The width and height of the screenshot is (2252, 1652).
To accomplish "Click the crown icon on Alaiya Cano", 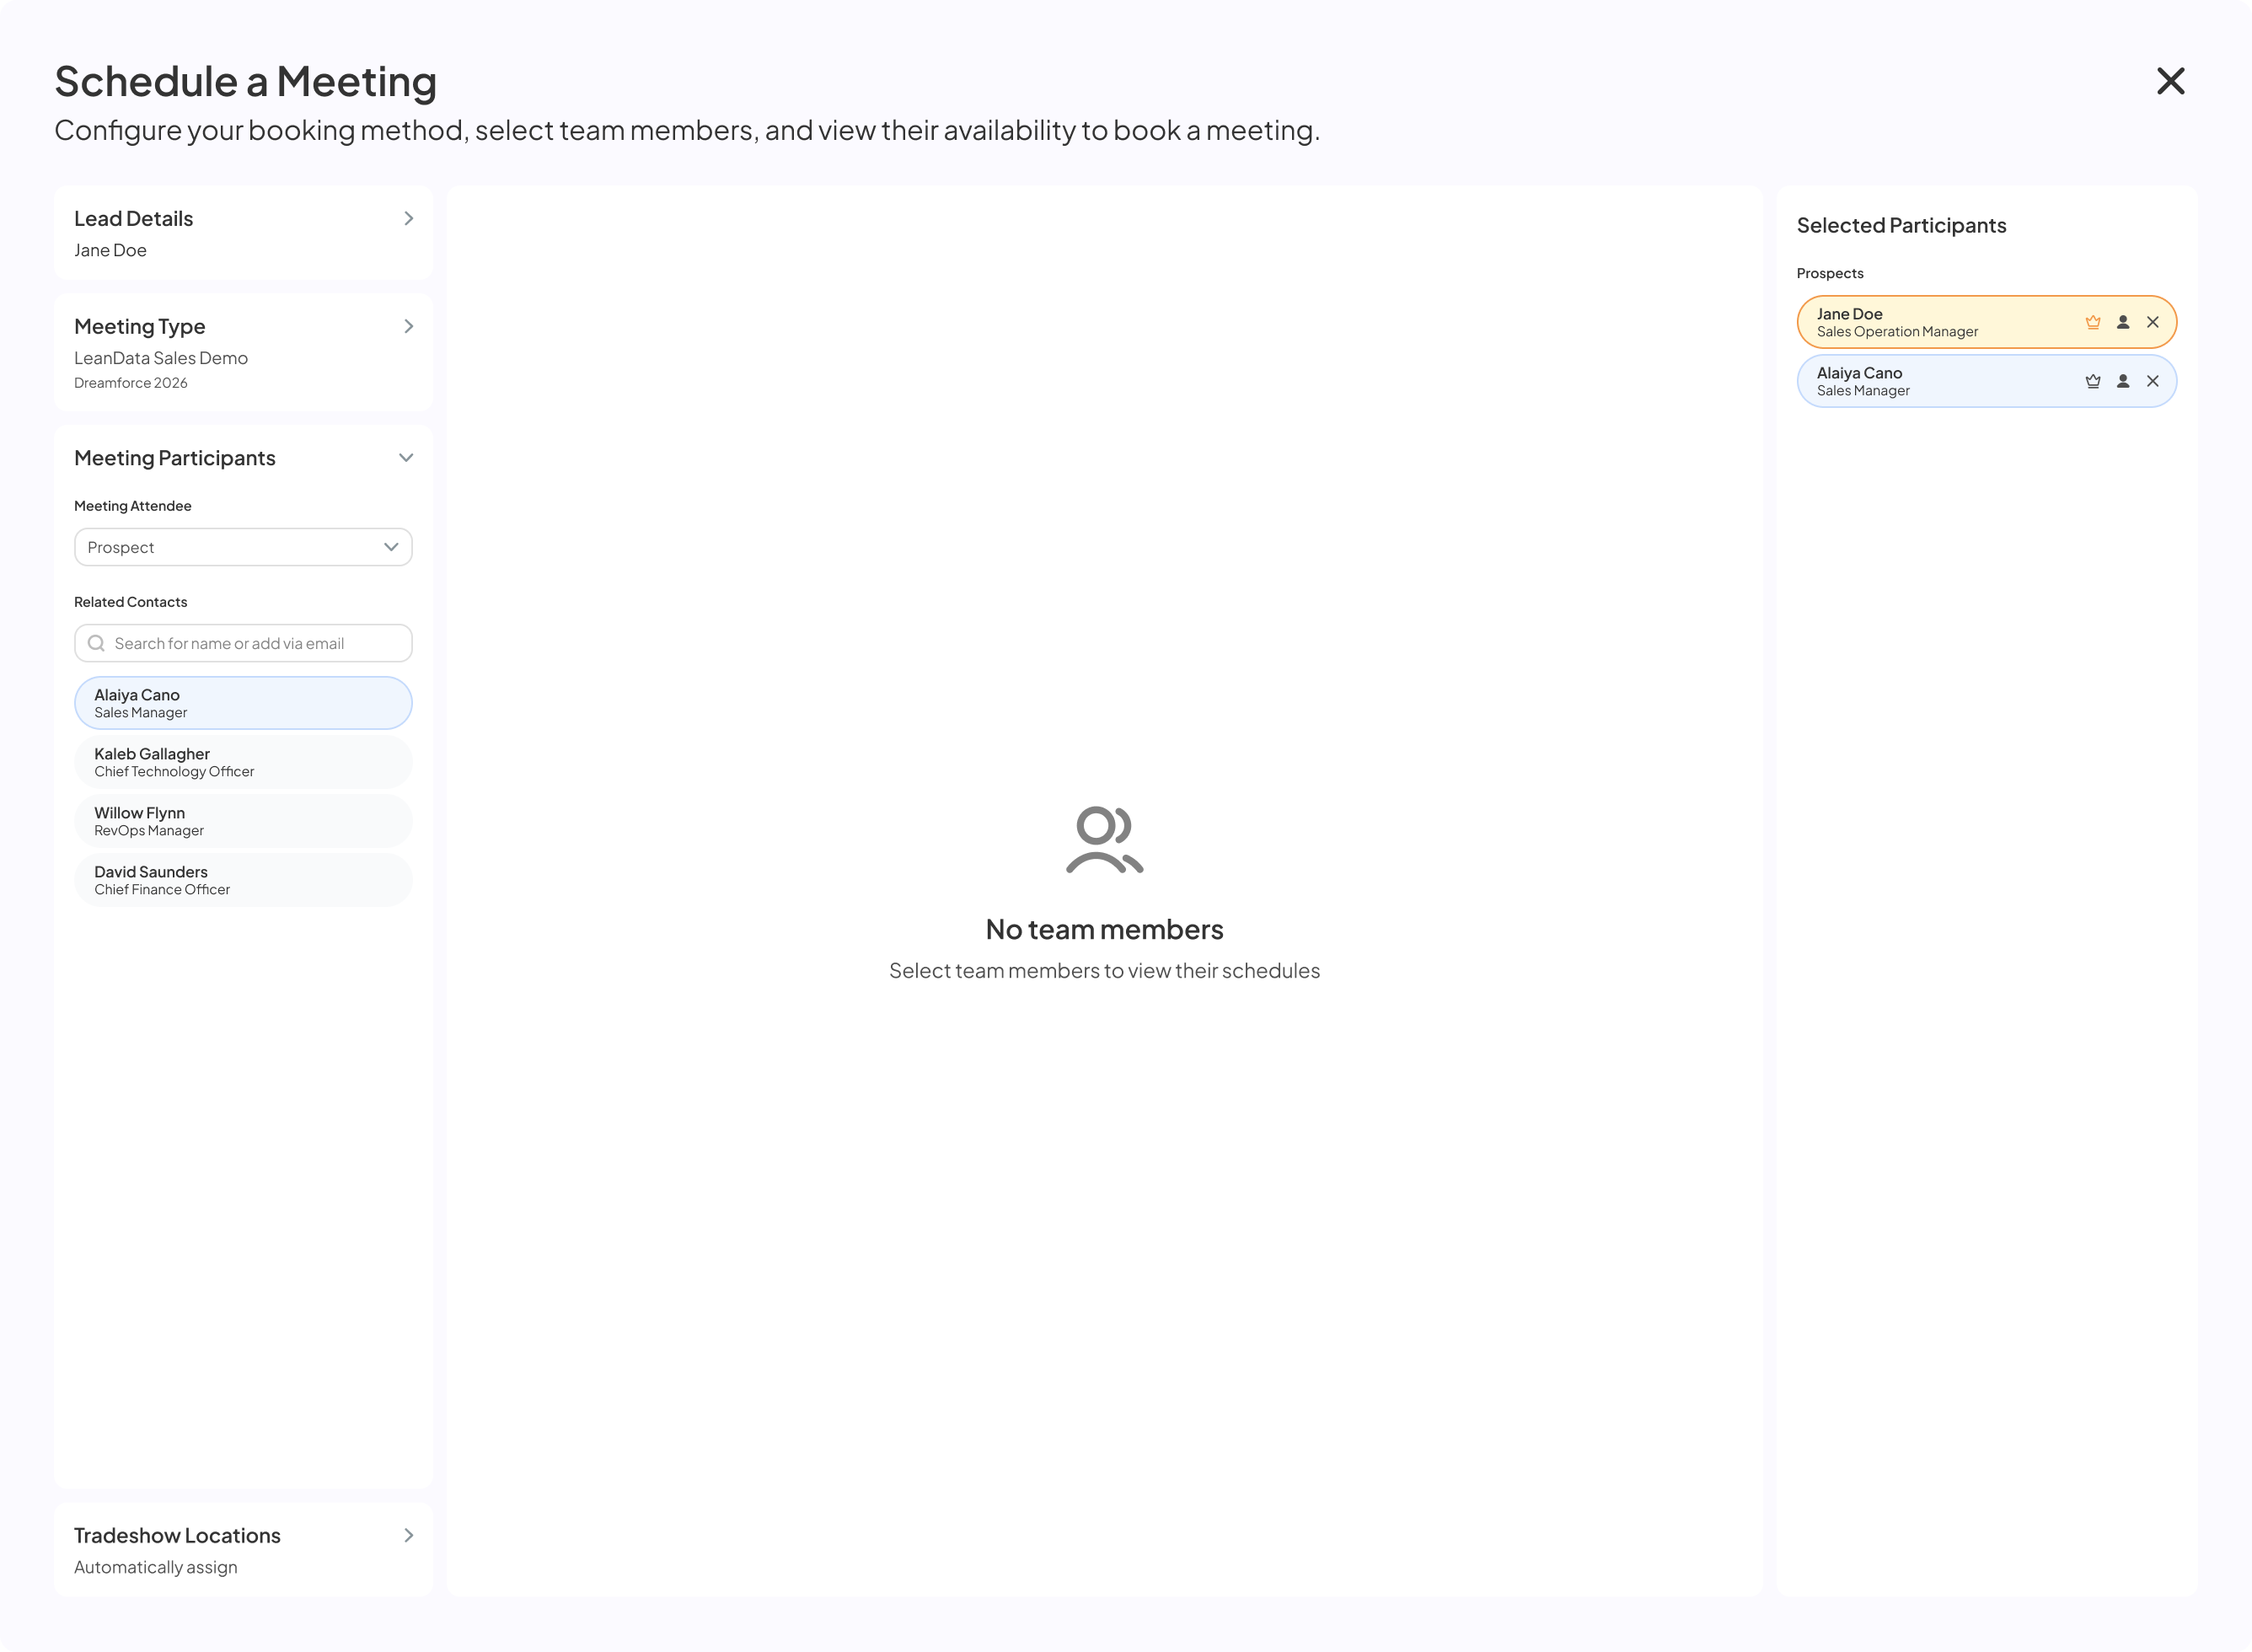I will tap(2092, 381).
